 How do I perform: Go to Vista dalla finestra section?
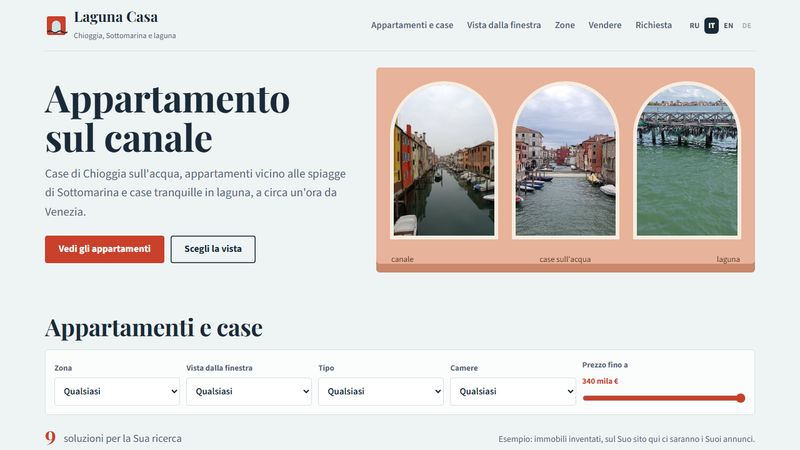(x=504, y=25)
